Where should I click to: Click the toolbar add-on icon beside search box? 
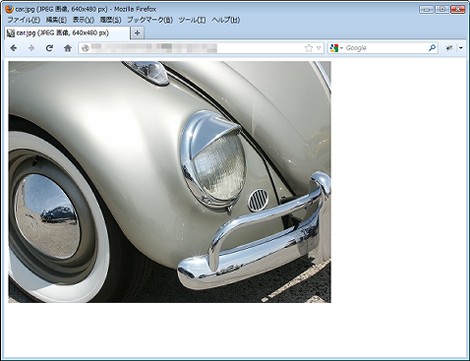point(449,48)
